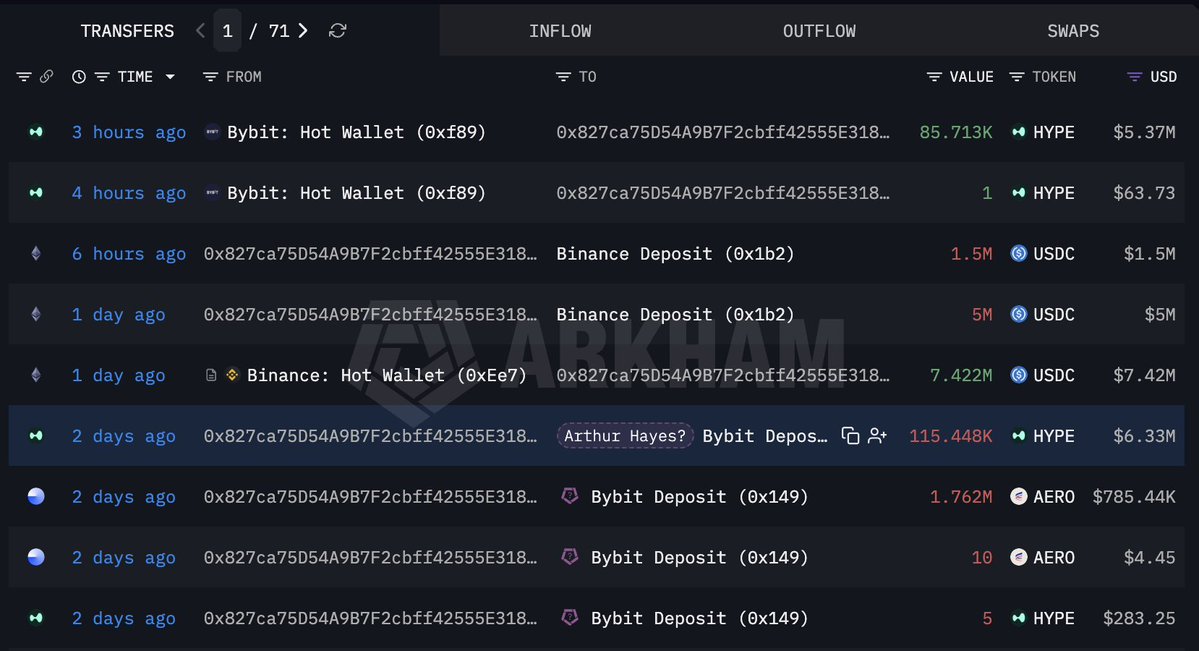Viewport: 1199px width, 651px height.
Task: Click Hyperliquid chain icon in 3 hours ago row
Action: (36, 132)
